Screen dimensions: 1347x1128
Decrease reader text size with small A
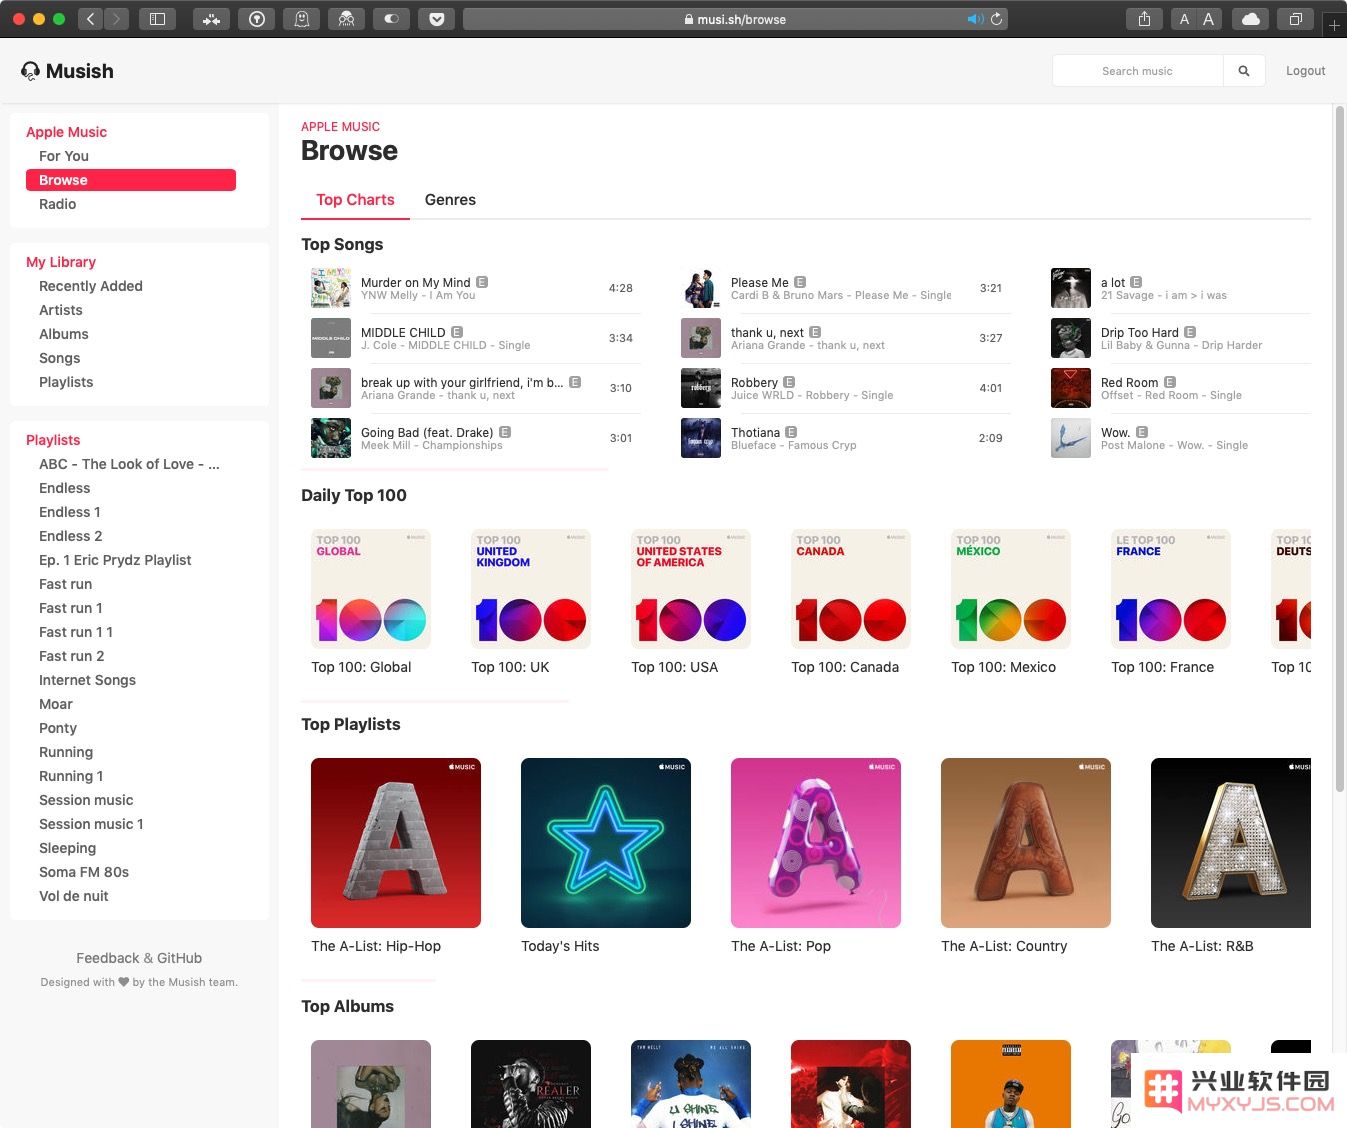1184,19
